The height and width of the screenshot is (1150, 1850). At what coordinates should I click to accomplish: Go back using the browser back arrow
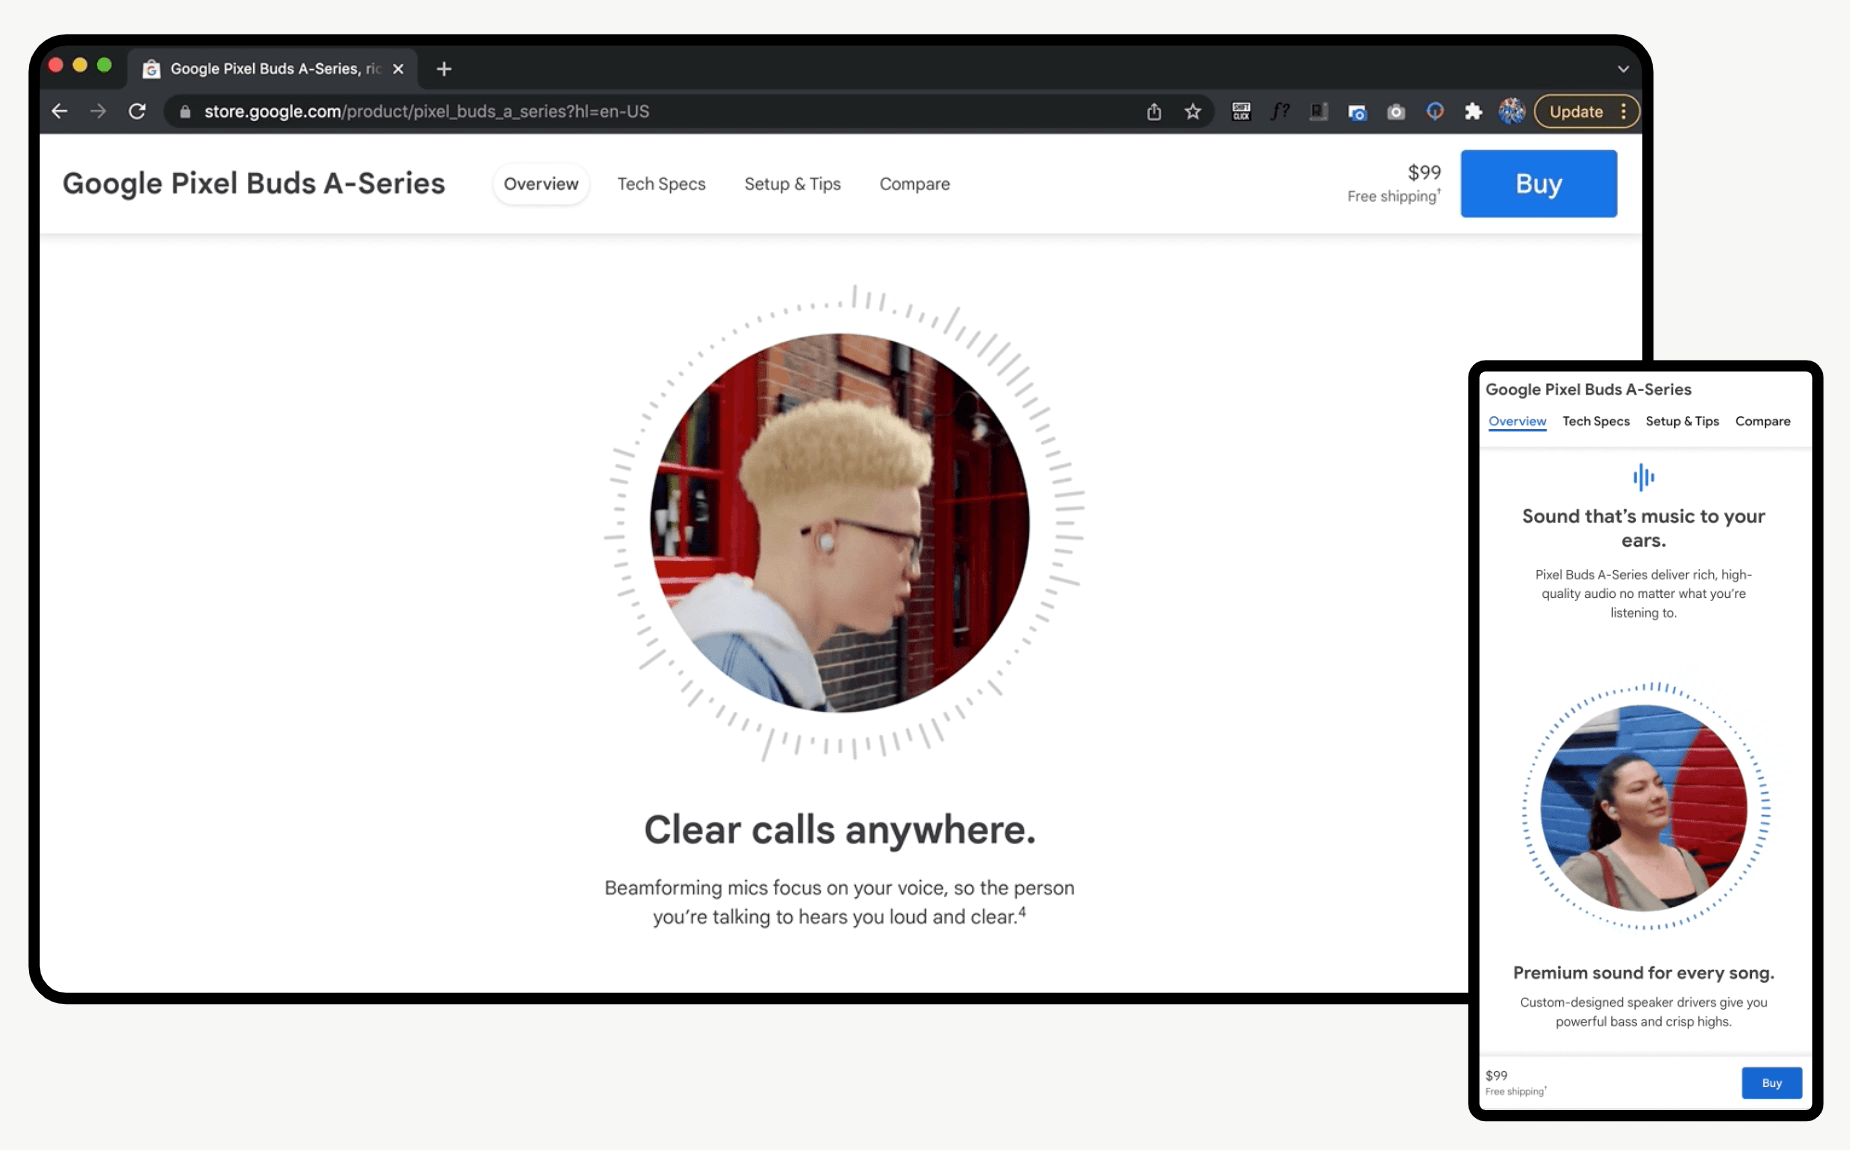(60, 111)
